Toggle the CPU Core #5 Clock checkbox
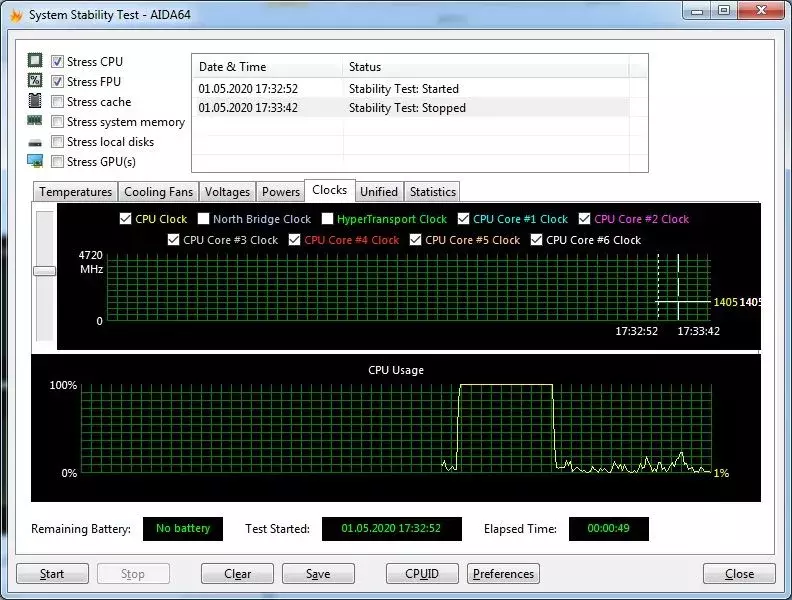 415,240
